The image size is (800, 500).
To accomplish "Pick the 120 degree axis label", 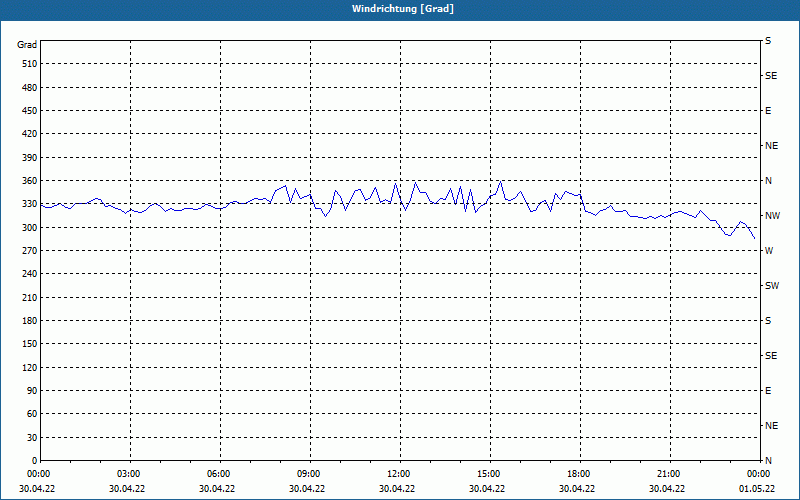I will pos(30,367).
